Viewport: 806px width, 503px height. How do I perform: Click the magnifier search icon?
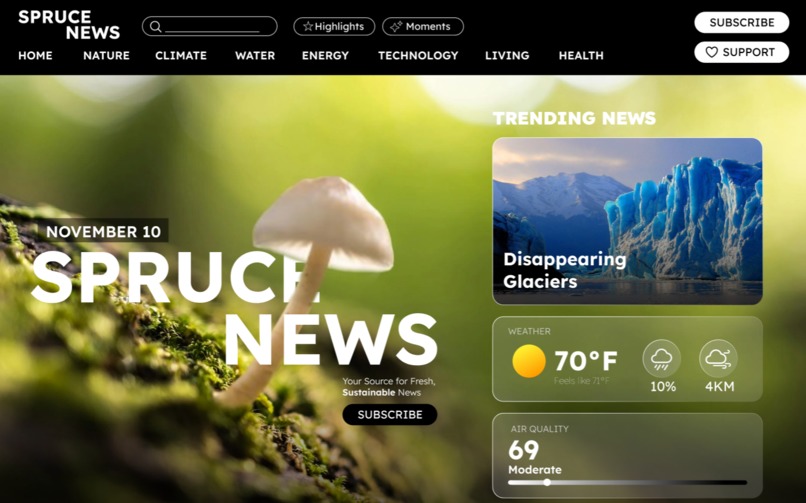tap(156, 27)
